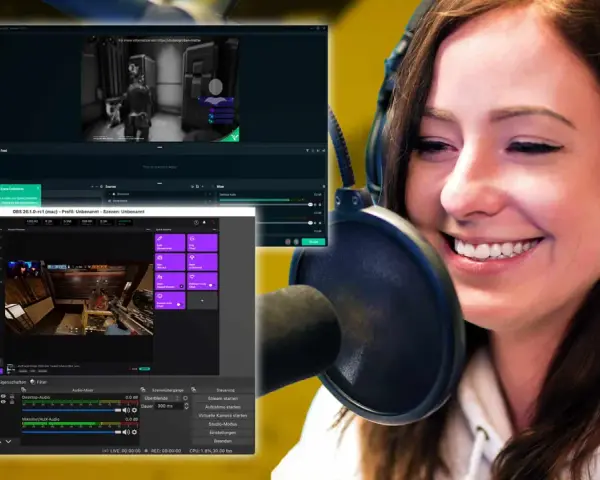
Task: Open Mikrofon/AUX-Audio gear settings
Action: click(x=134, y=432)
